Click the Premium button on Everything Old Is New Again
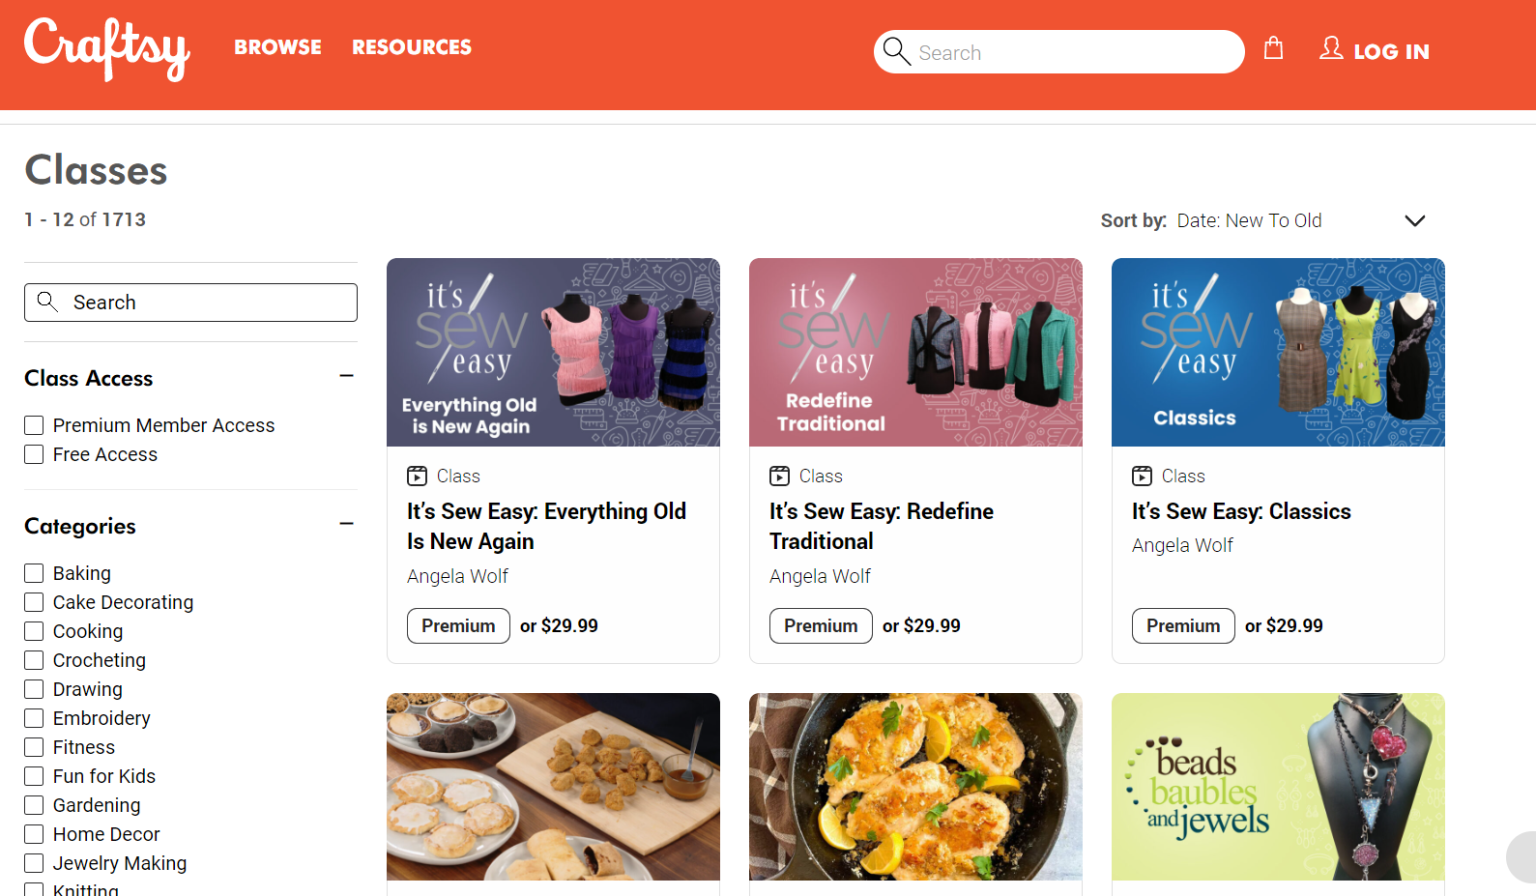 point(458,625)
